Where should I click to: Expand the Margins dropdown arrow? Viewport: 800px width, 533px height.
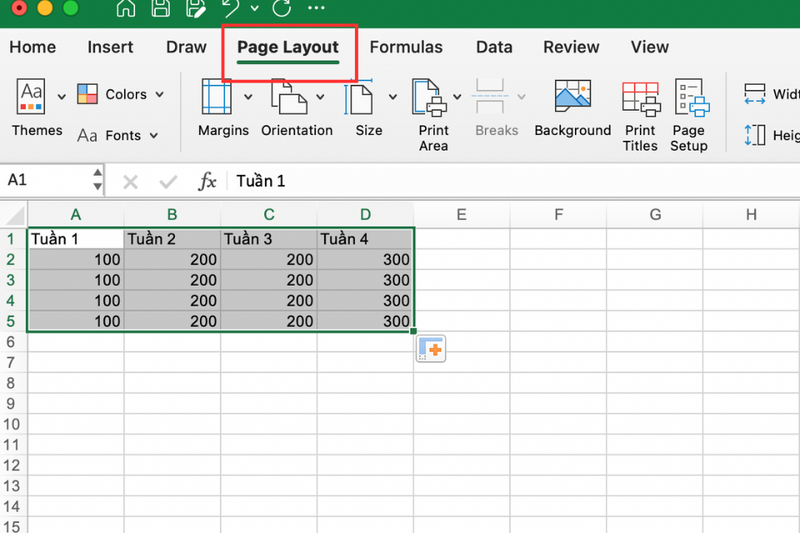[x=248, y=96]
